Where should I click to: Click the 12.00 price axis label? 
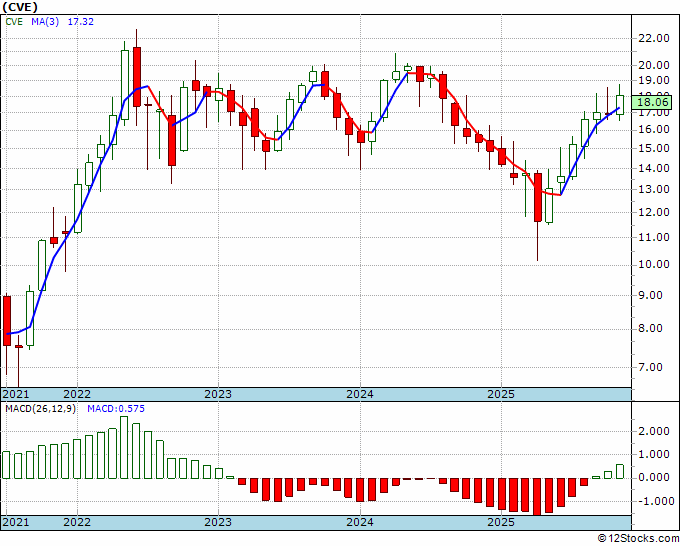click(654, 213)
